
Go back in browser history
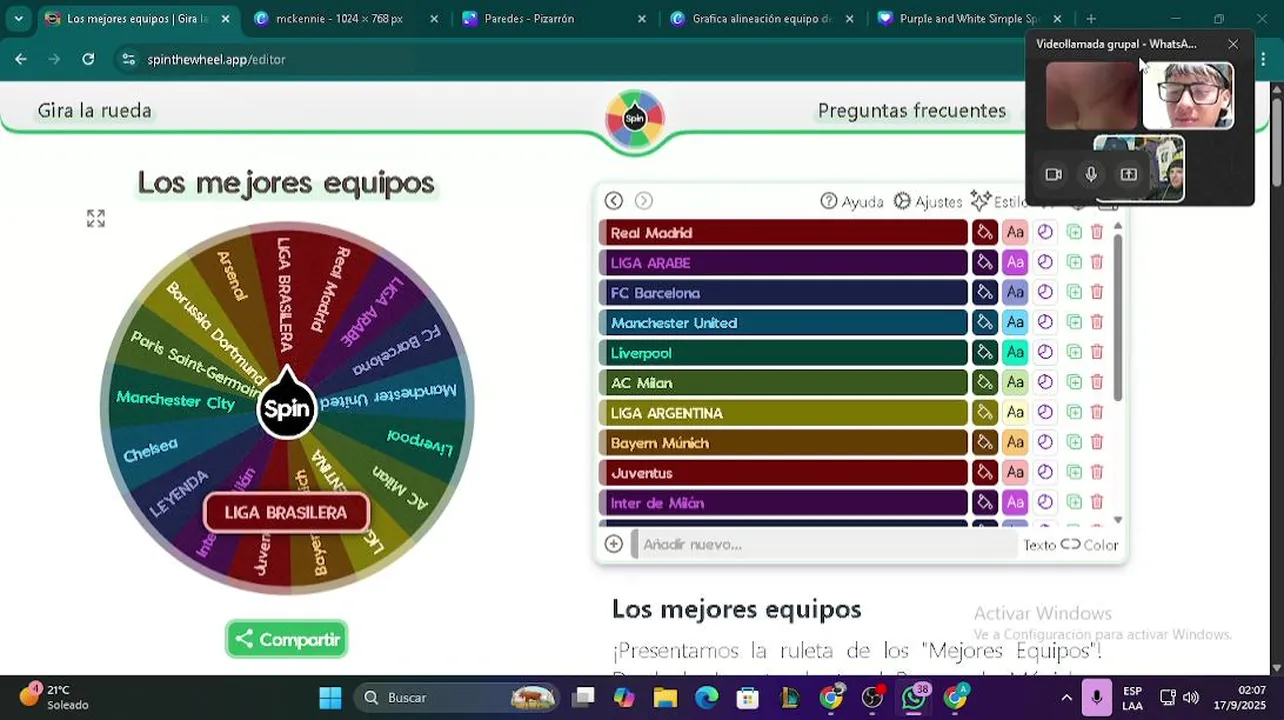[x=21, y=59]
